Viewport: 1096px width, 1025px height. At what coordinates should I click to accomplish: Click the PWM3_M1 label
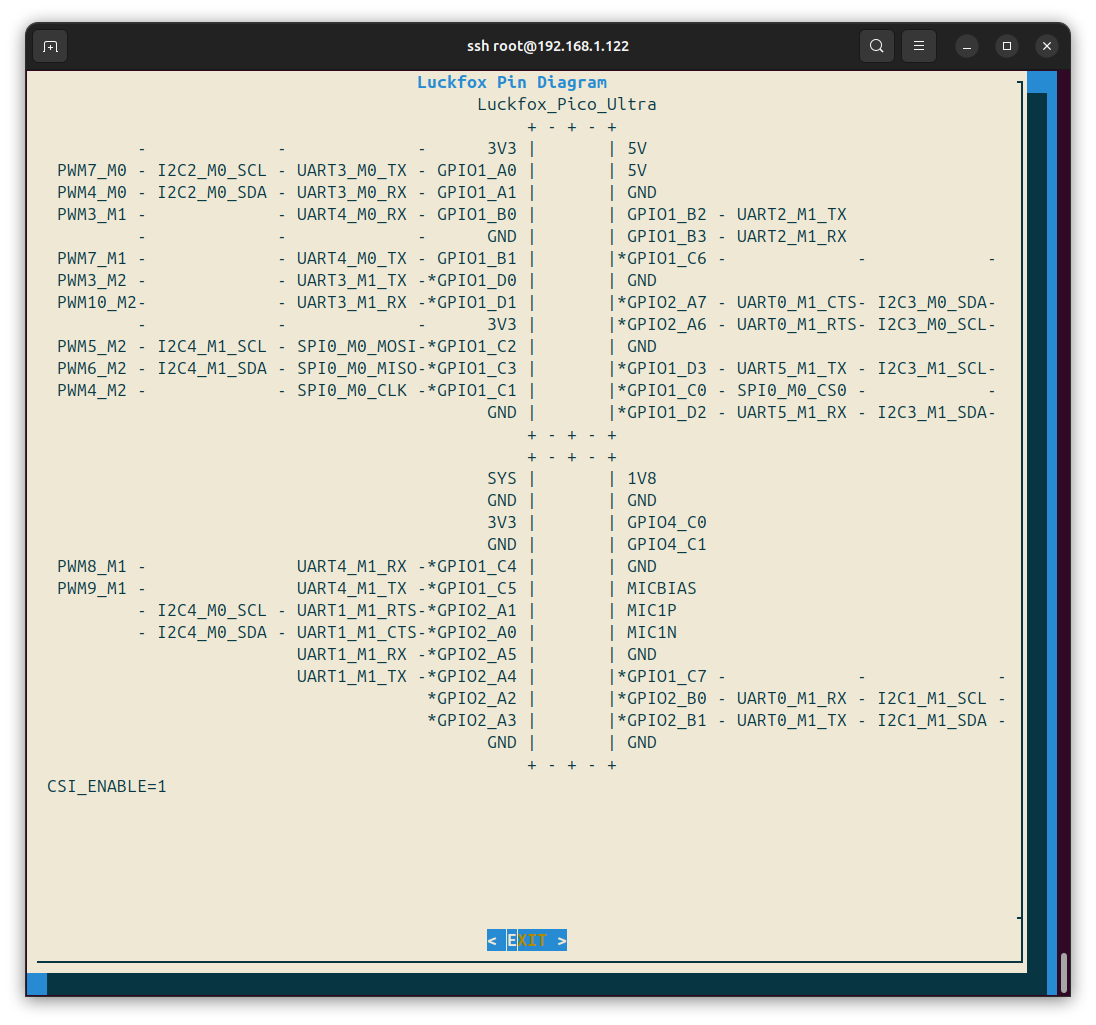tap(92, 215)
